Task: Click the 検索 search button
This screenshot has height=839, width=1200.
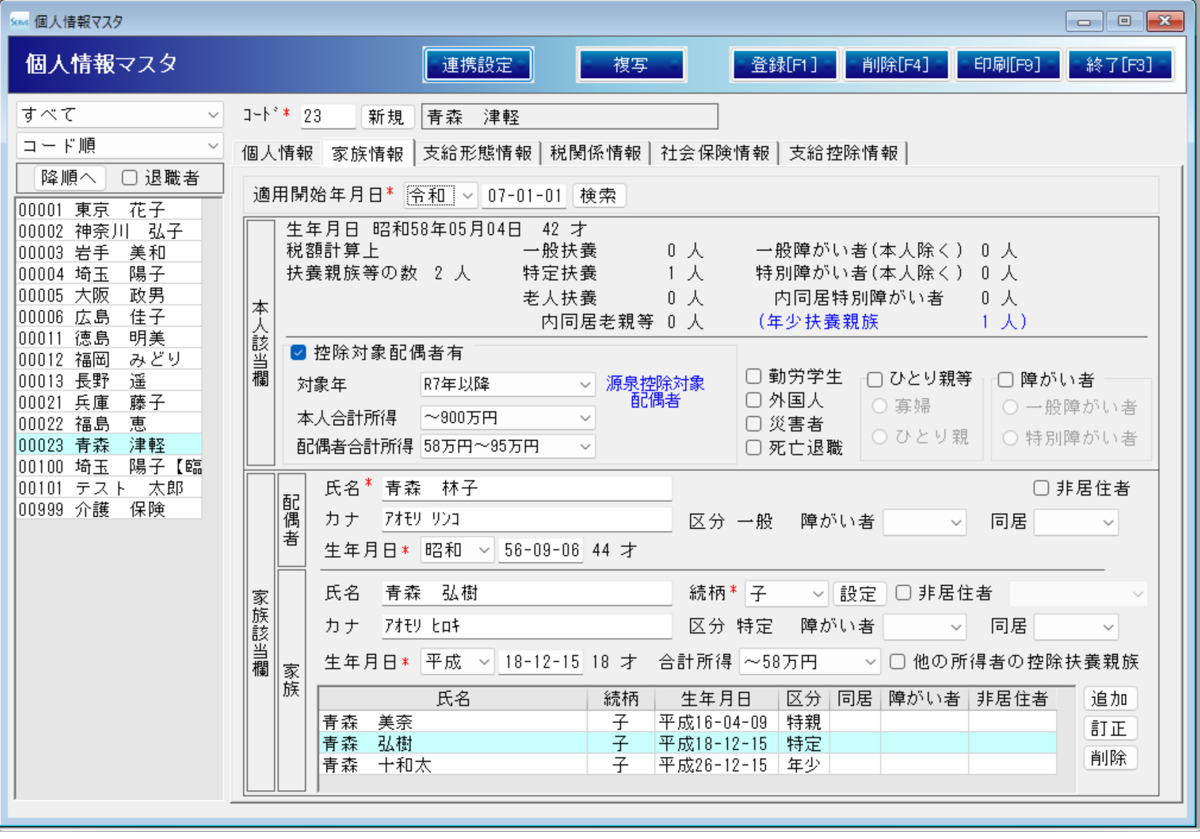Action: (x=598, y=195)
